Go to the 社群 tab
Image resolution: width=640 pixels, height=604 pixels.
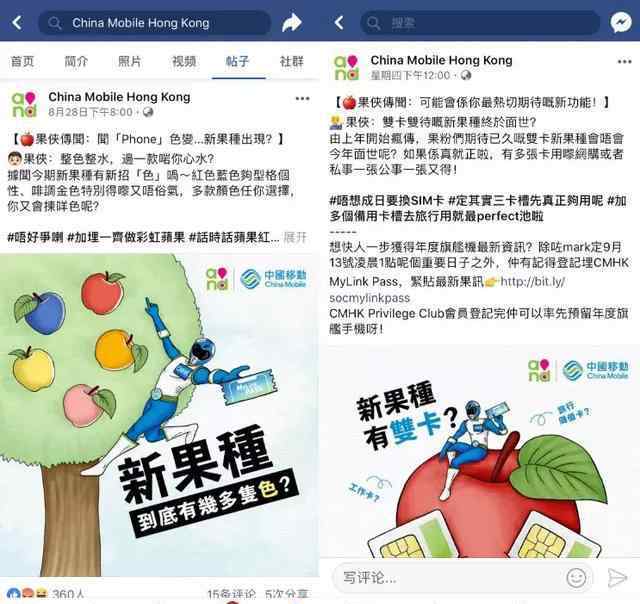[x=291, y=62]
